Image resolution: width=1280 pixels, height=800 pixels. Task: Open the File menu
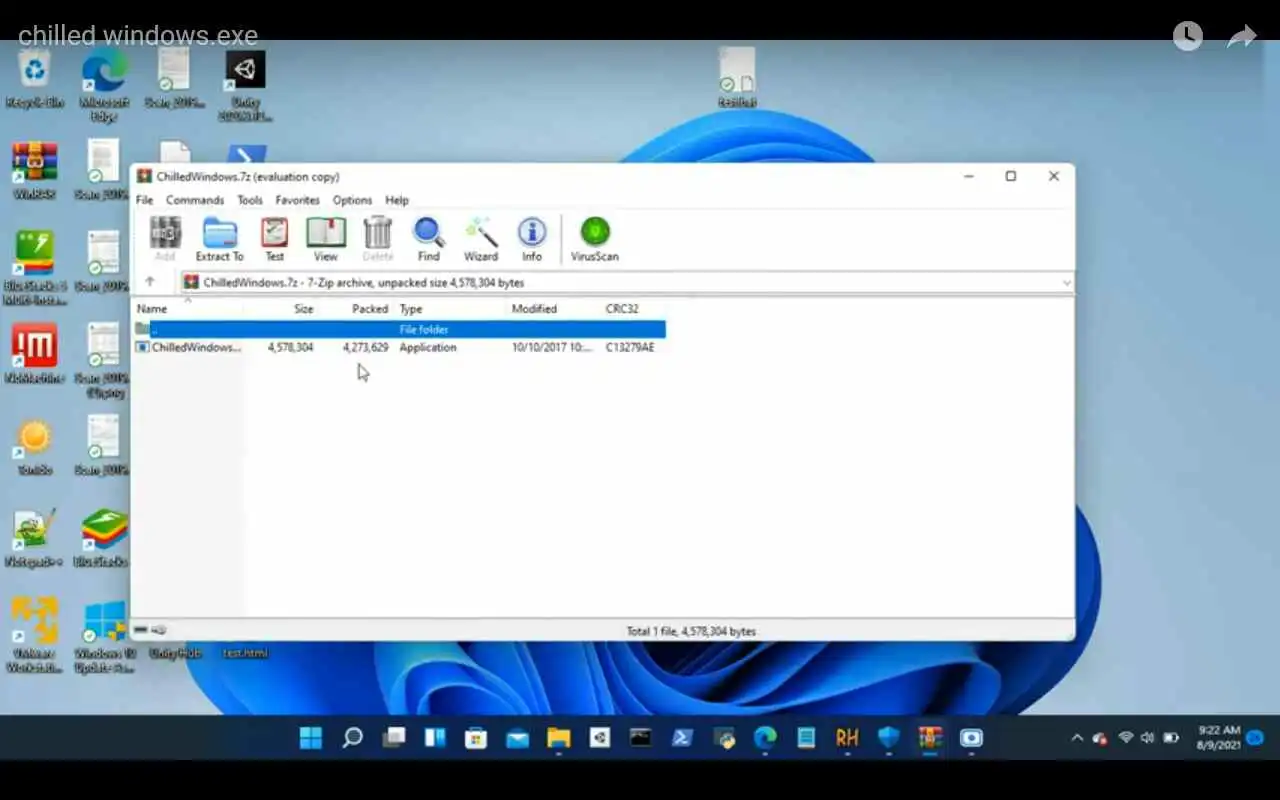click(x=145, y=200)
